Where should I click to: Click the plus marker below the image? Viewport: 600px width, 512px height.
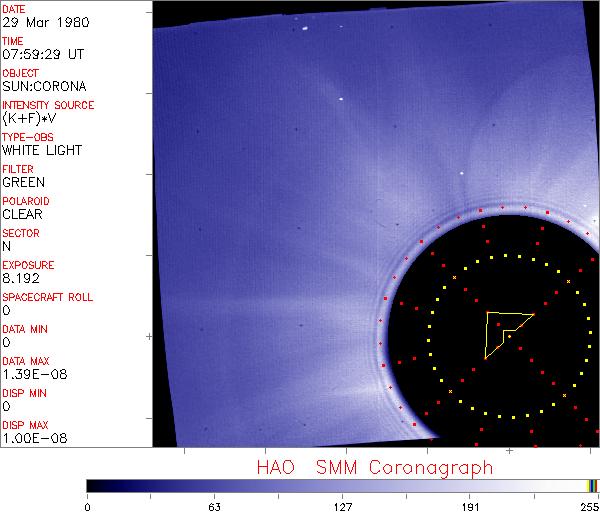click(509, 451)
